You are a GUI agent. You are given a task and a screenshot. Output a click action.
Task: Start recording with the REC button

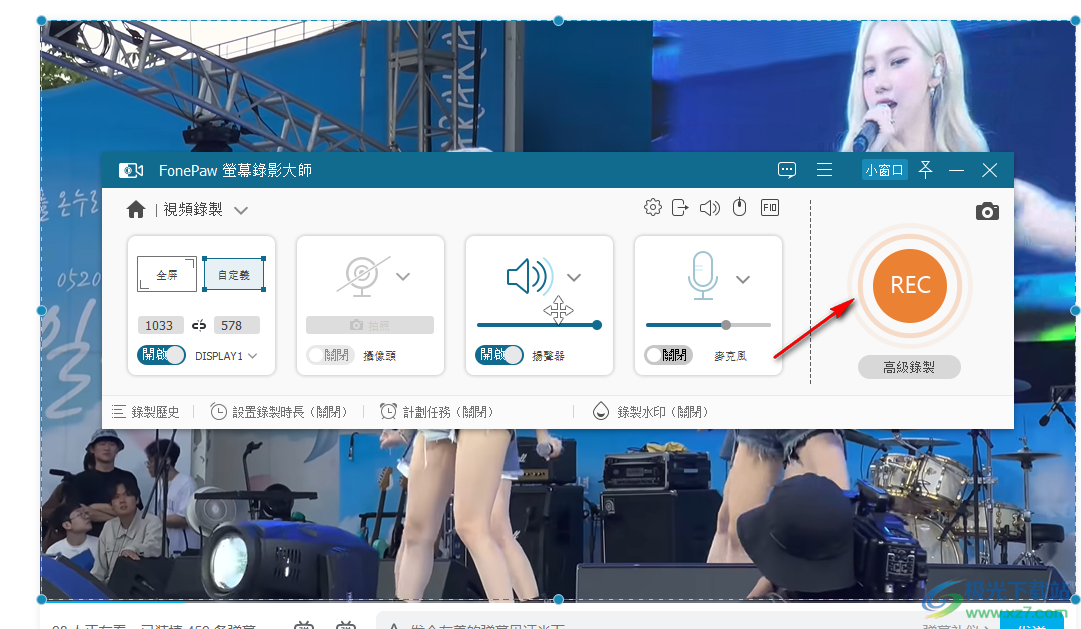(910, 286)
